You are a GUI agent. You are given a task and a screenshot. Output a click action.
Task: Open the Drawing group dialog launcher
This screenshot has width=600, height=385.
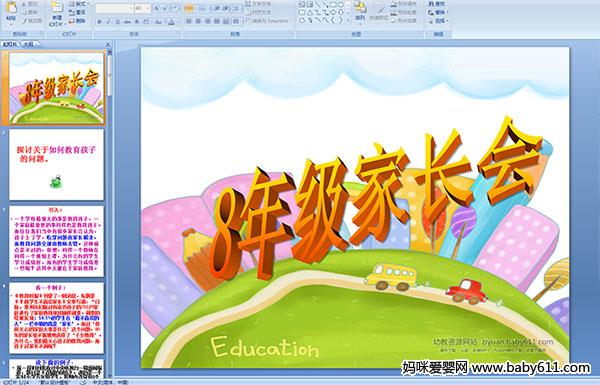421,34
